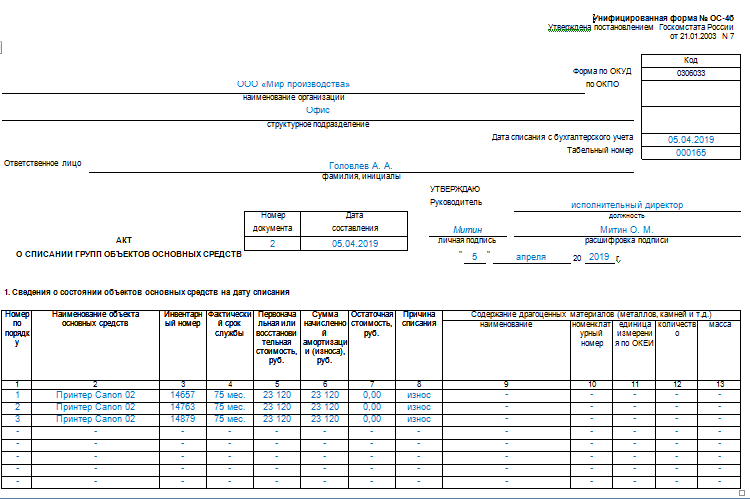Select the approval year 2019
The width and height of the screenshot is (750, 499).
click(599, 257)
